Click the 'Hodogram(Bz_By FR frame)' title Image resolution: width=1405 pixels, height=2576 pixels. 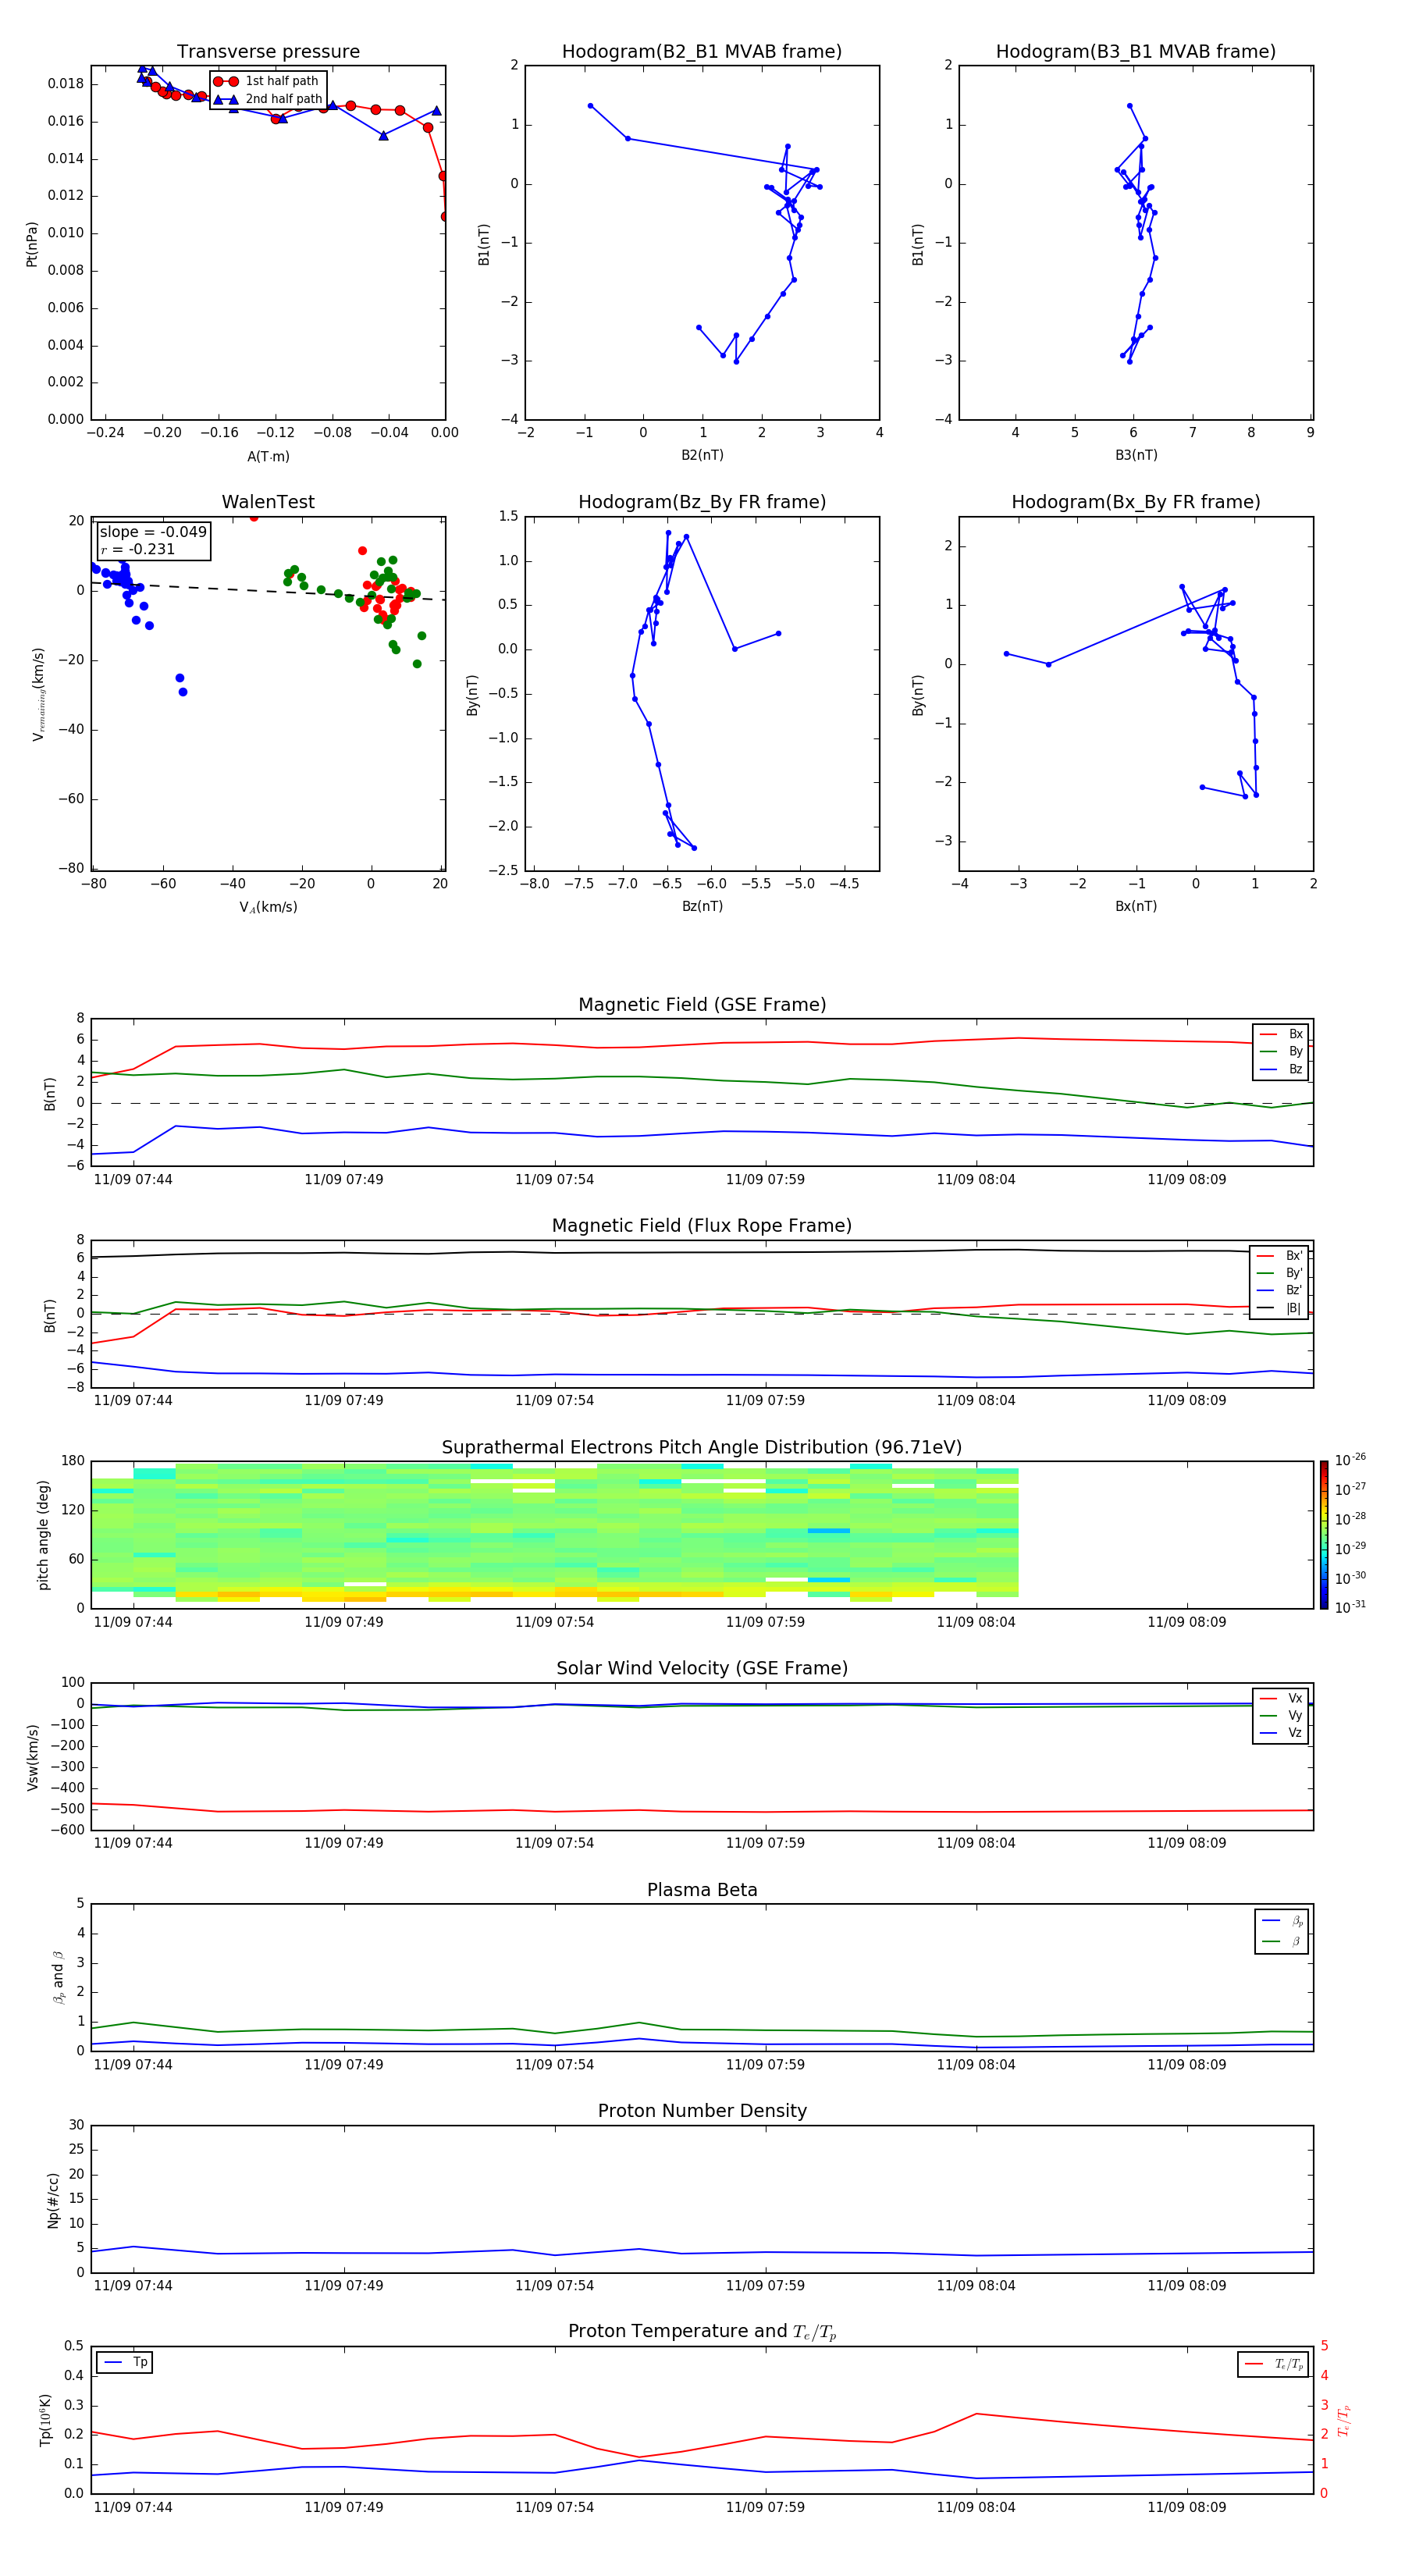point(702,502)
